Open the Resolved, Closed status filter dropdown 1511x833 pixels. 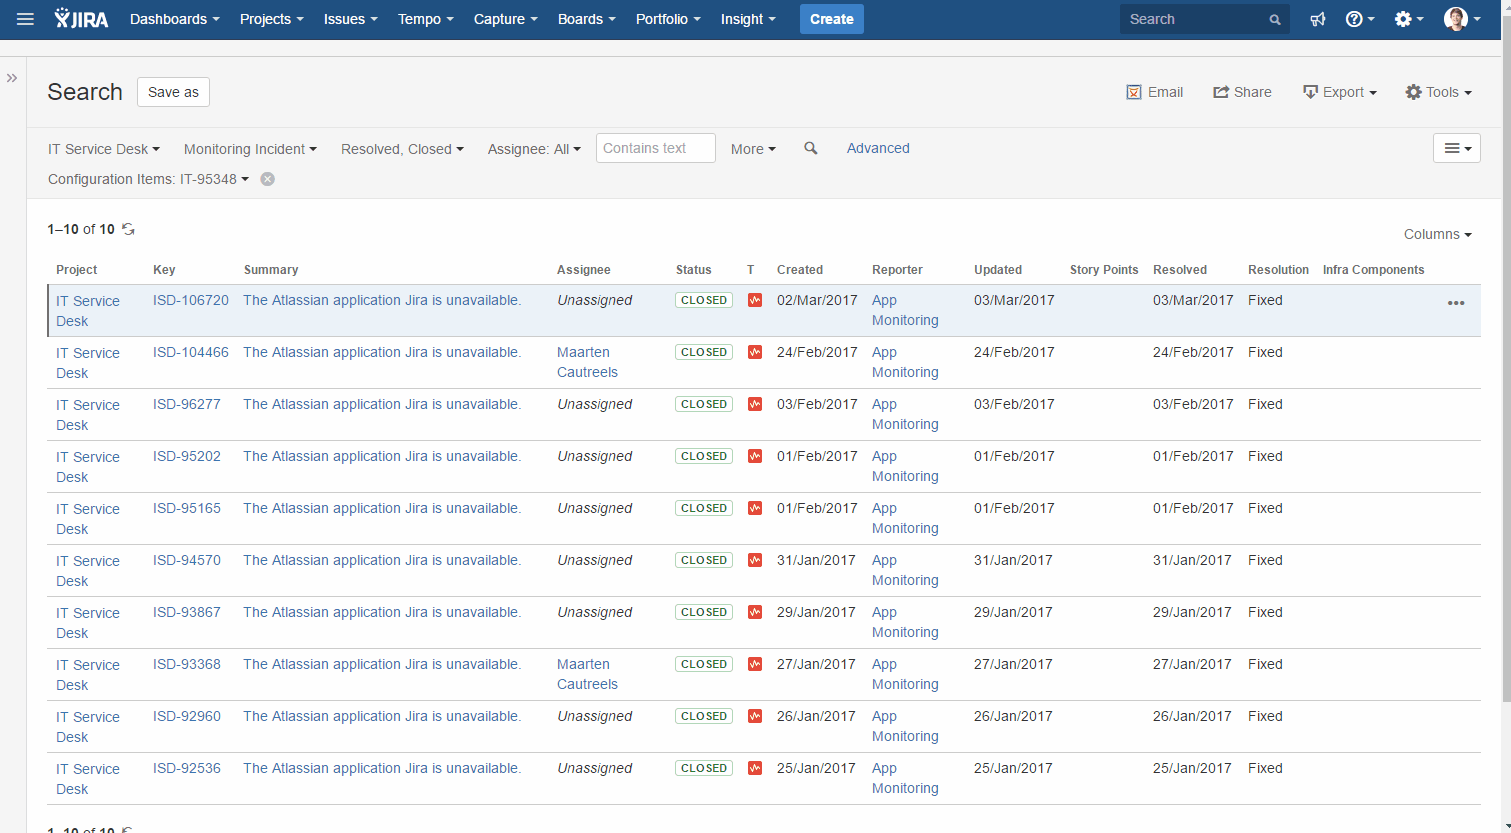point(402,149)
